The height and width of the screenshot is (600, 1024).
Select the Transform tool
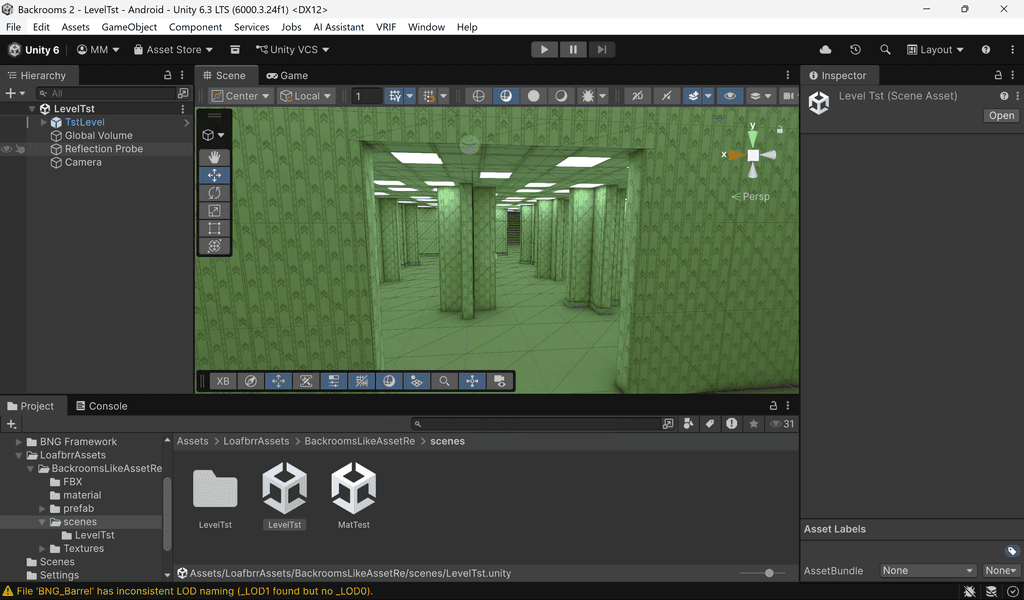click(x=214, y=246)
